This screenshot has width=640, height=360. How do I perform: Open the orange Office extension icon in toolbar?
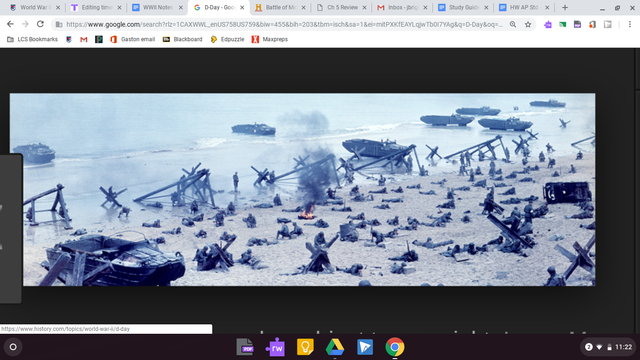pos(592,24)
